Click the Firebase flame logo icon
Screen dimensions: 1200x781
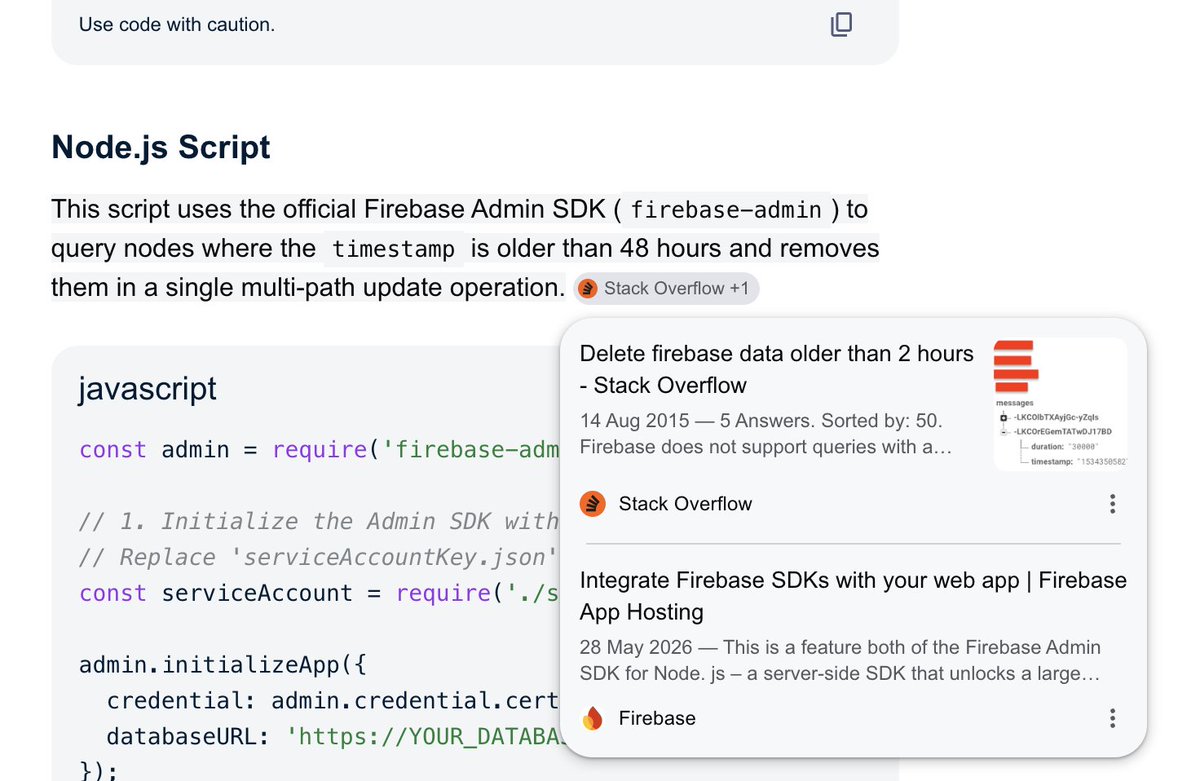point(593,718)
